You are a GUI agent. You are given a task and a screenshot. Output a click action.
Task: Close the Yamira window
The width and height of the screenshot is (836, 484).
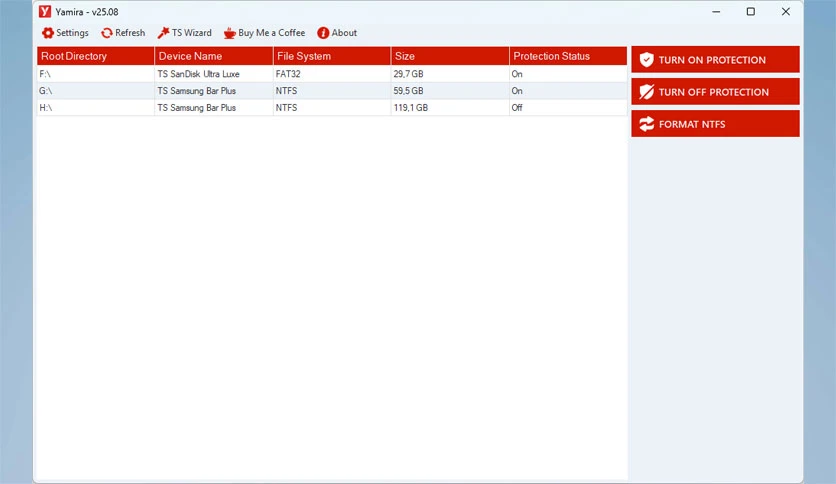tap(785, 12)
